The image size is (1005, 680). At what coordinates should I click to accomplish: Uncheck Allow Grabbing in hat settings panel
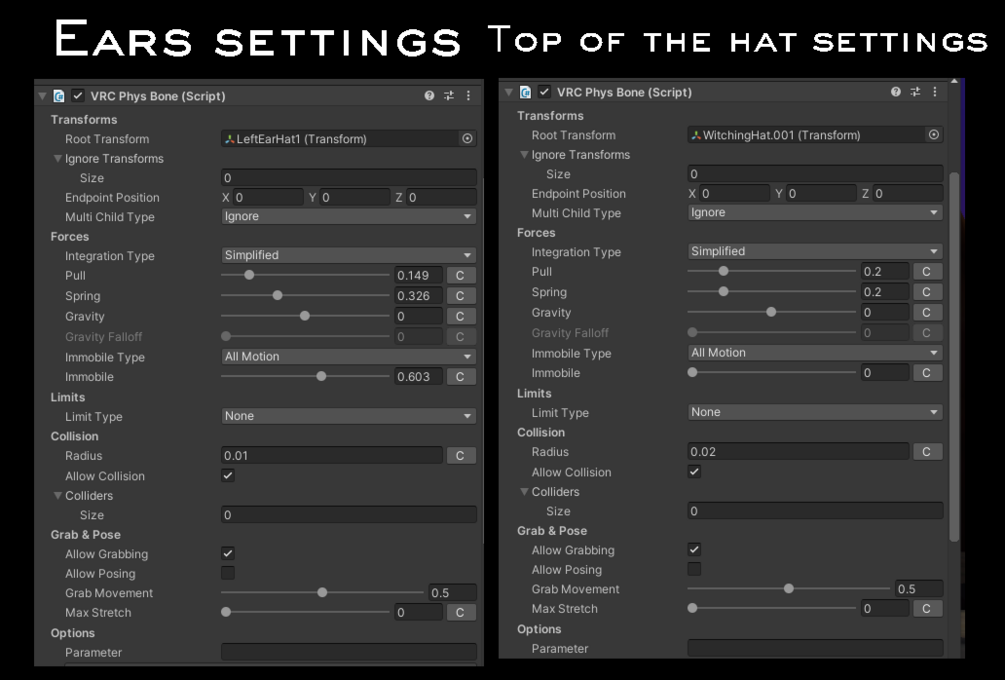pos(694,549)
